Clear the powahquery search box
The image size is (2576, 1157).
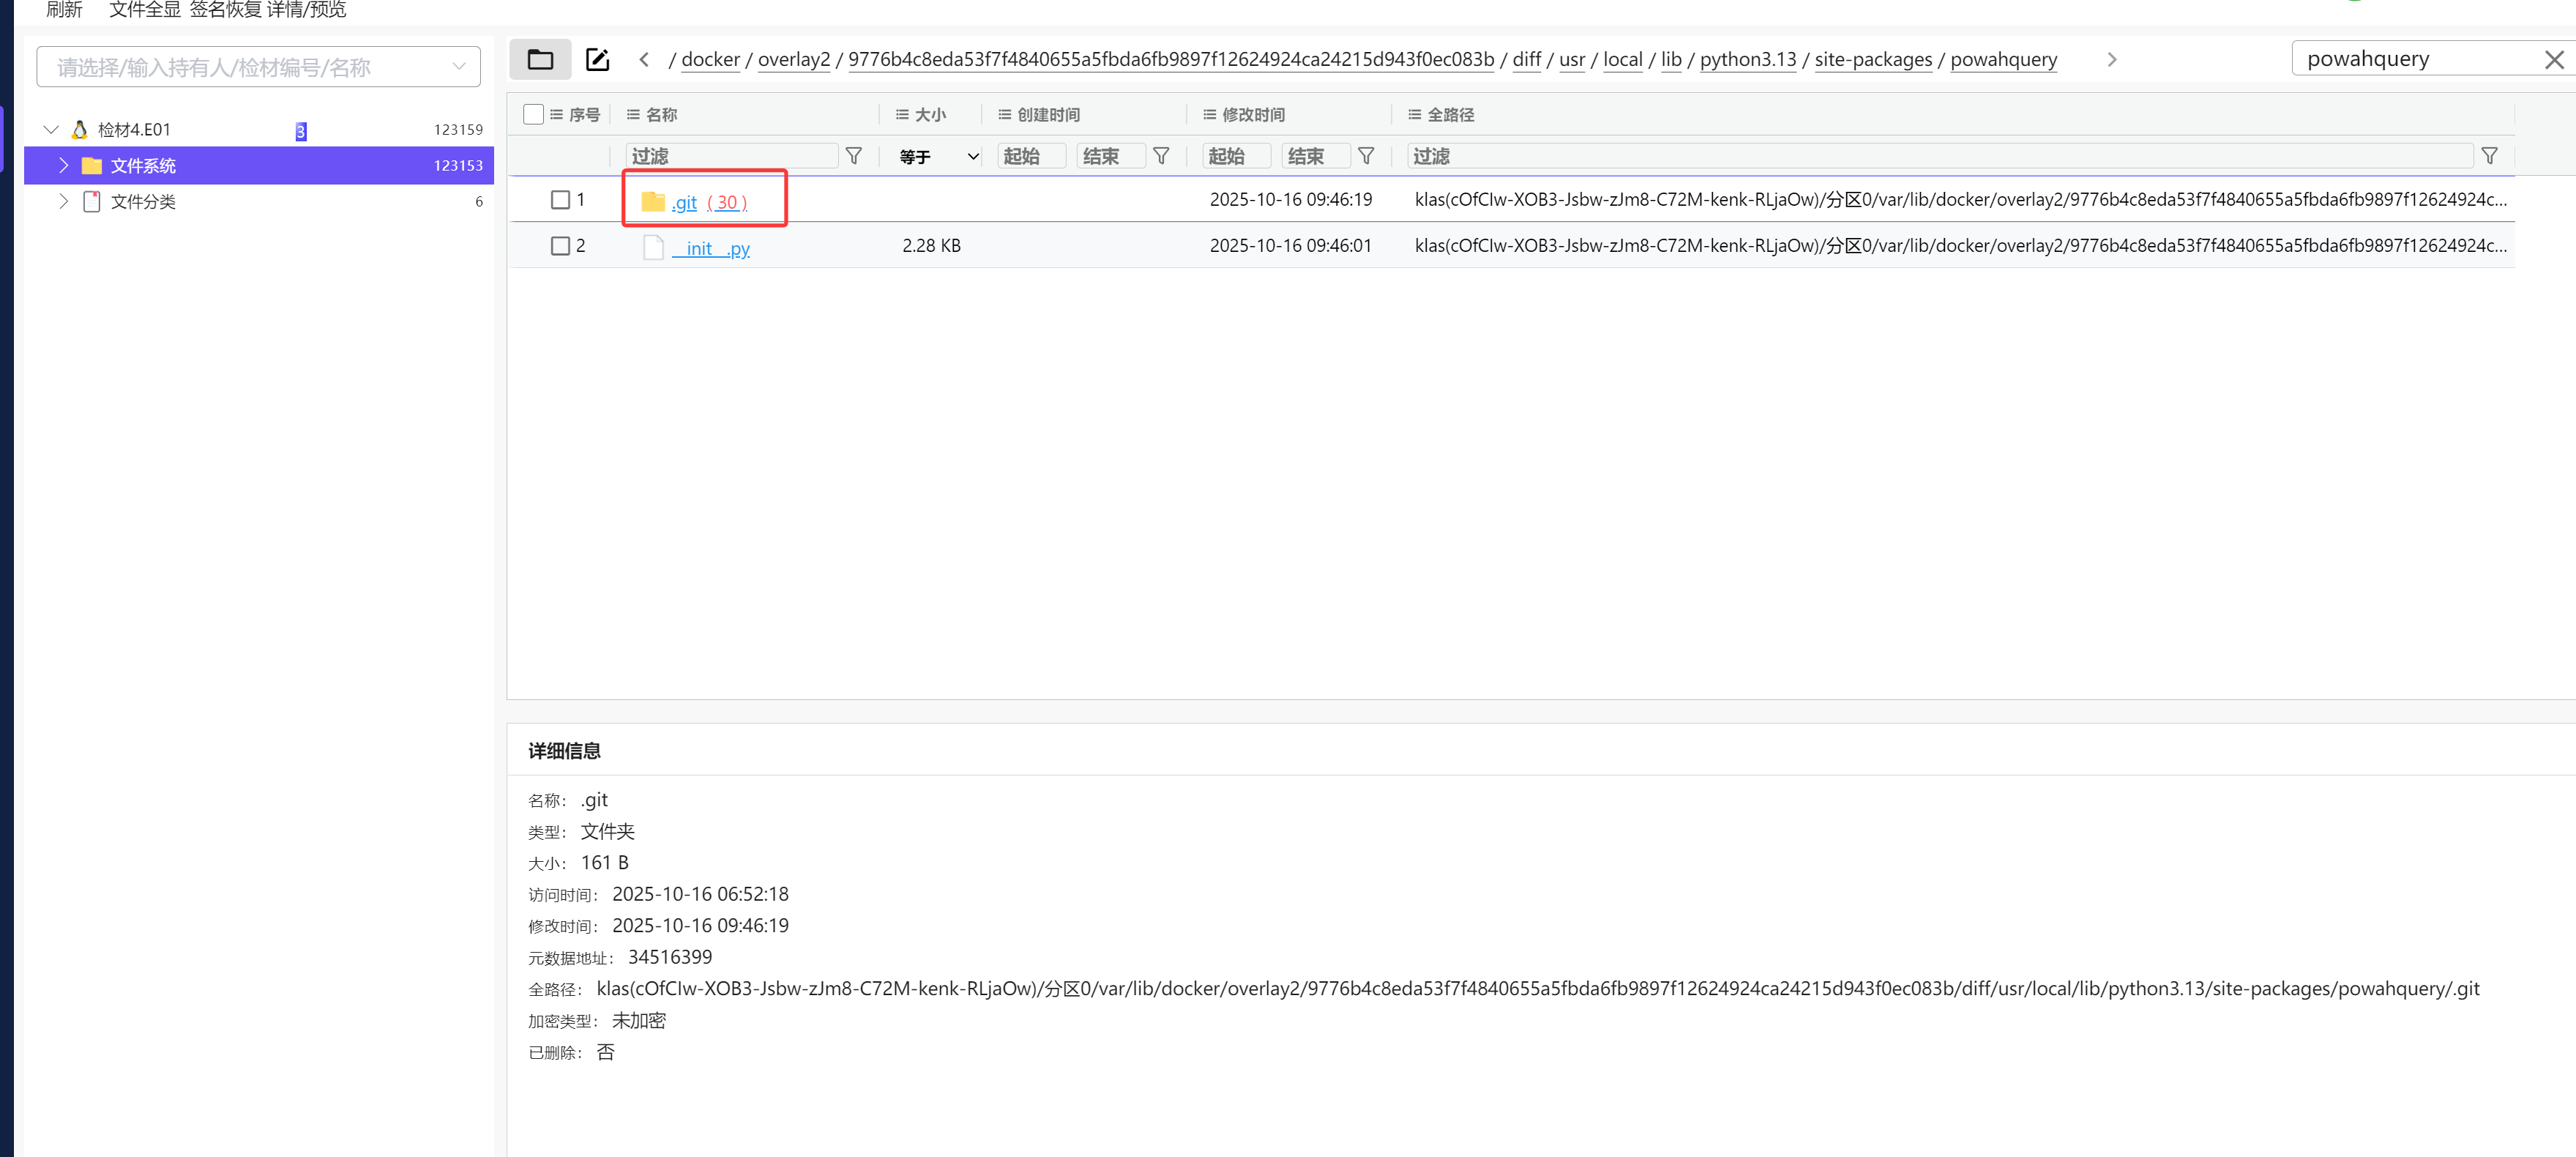[x=2553, y=60]
